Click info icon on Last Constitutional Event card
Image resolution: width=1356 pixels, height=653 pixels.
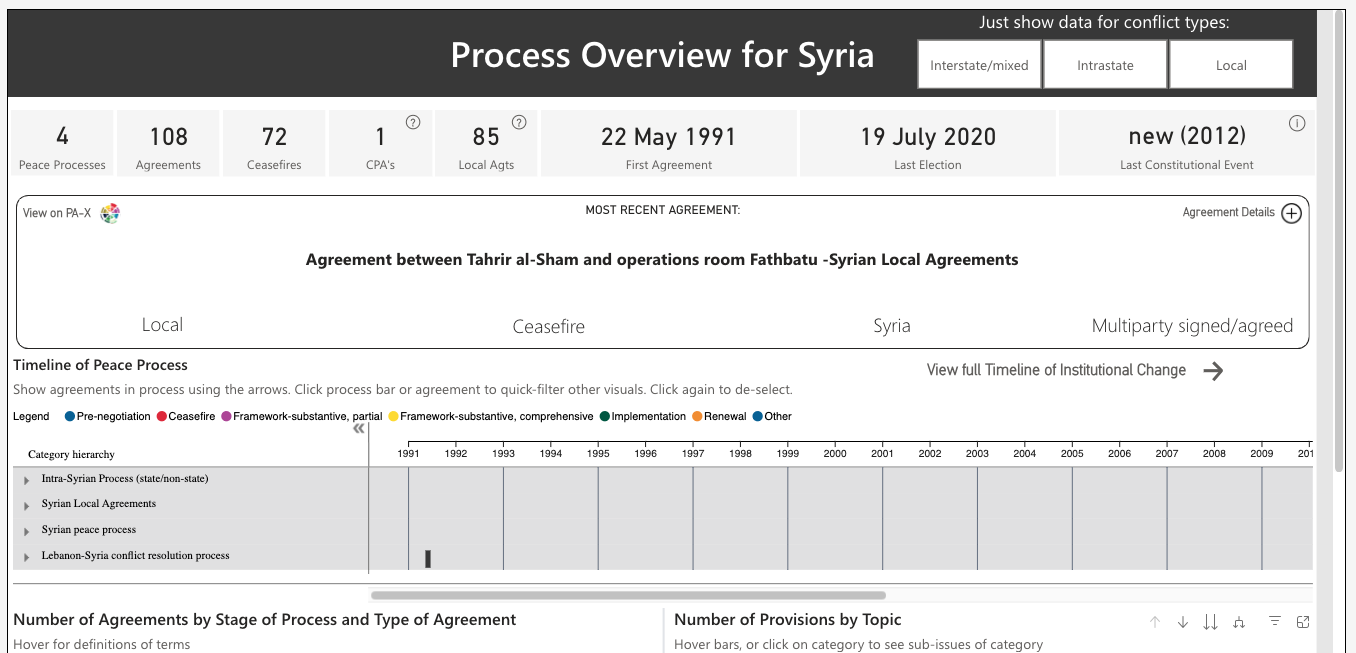pyautogui.click(x=1297, y=124)
